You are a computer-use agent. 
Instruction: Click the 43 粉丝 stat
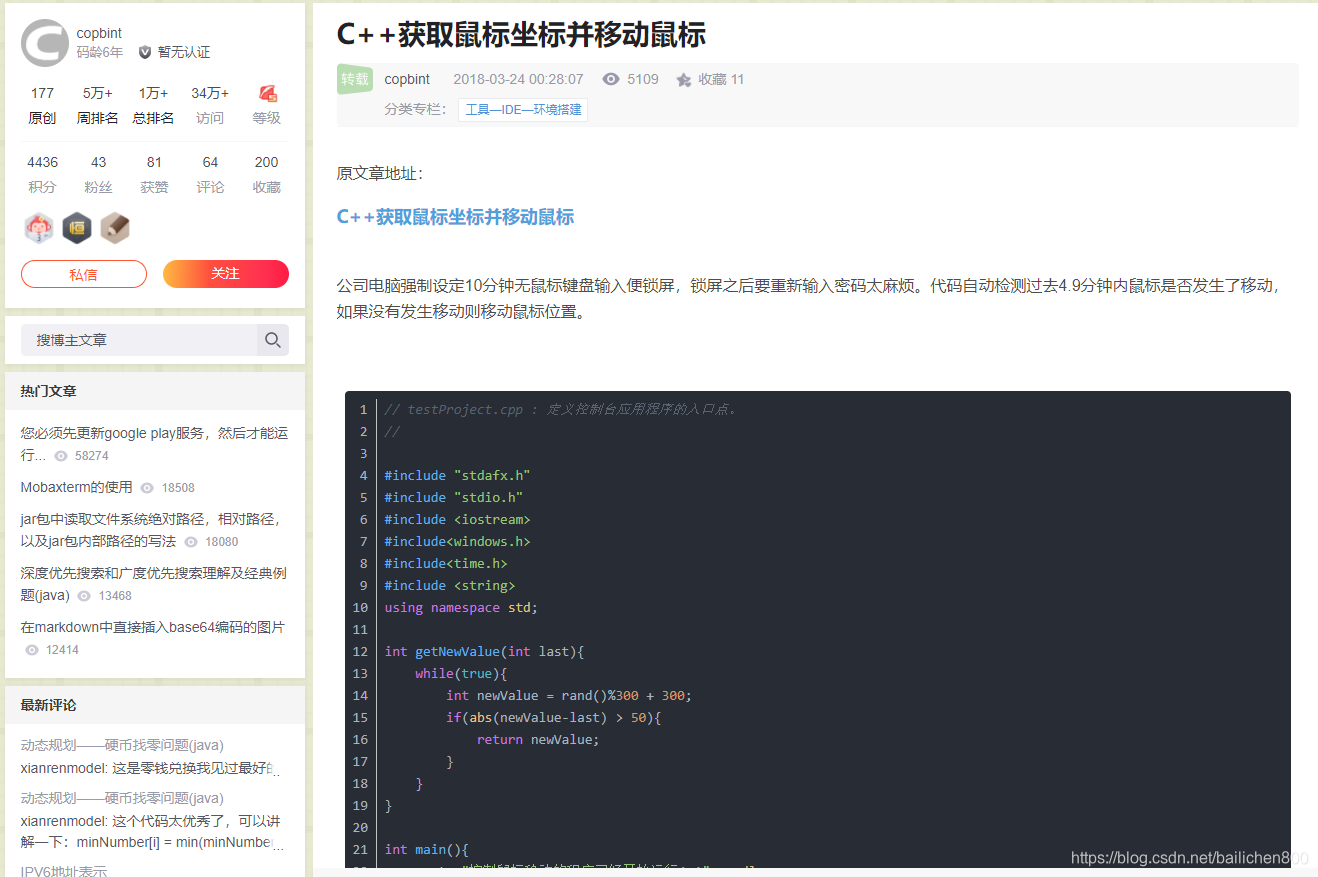[x=98, y=174]
